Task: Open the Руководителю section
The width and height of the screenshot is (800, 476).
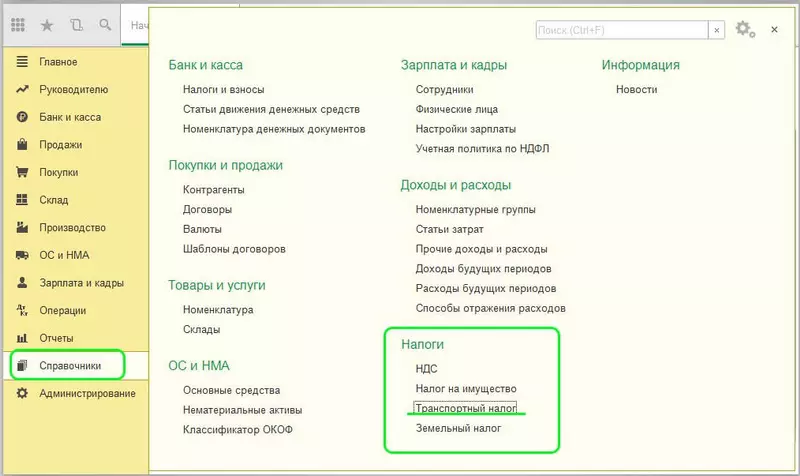Action: pos(73,89)
